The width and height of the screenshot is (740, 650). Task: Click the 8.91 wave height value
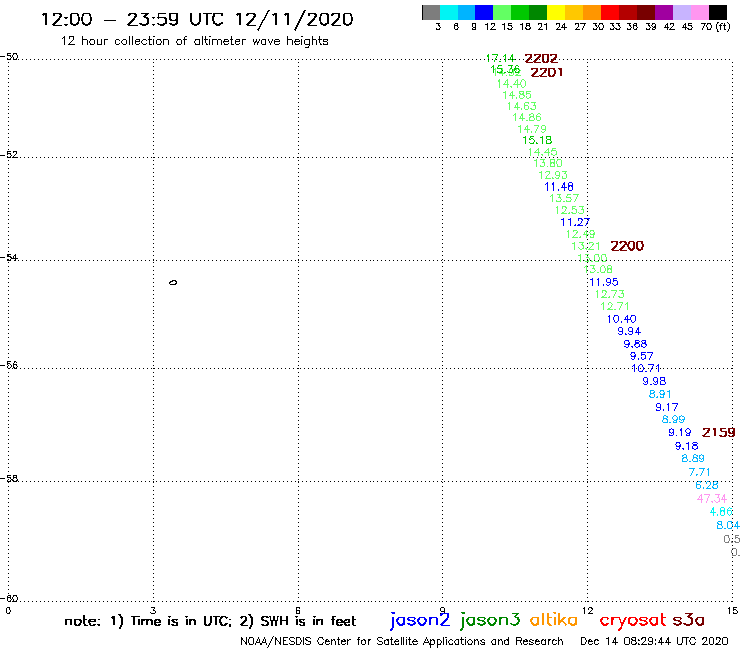(x=660, y=394)
